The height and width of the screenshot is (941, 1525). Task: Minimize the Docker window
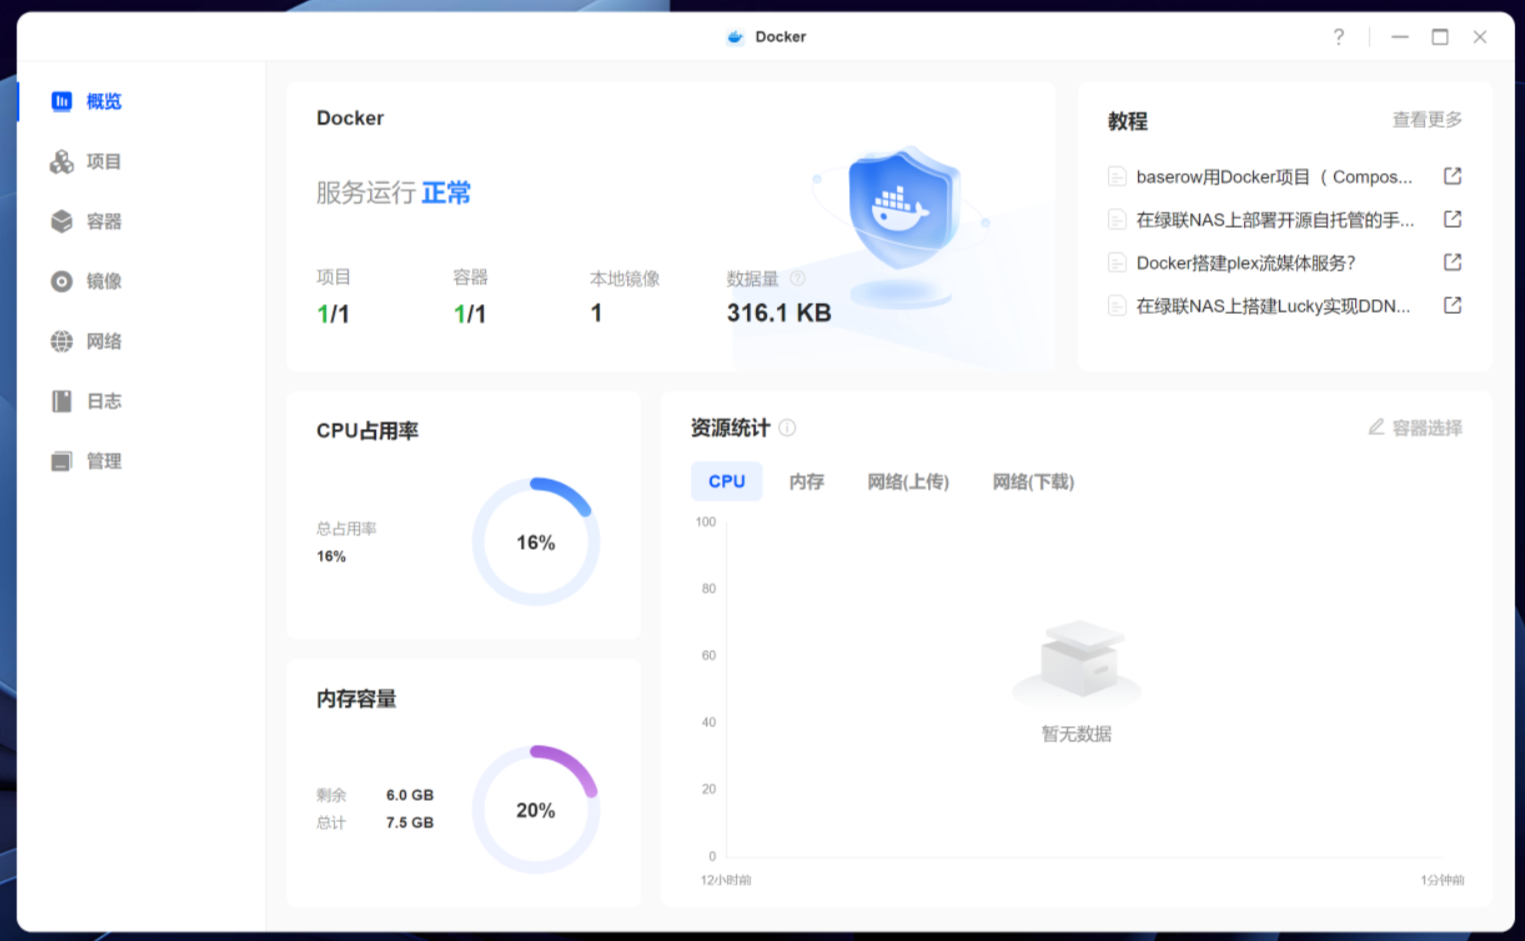[1400, 37]
